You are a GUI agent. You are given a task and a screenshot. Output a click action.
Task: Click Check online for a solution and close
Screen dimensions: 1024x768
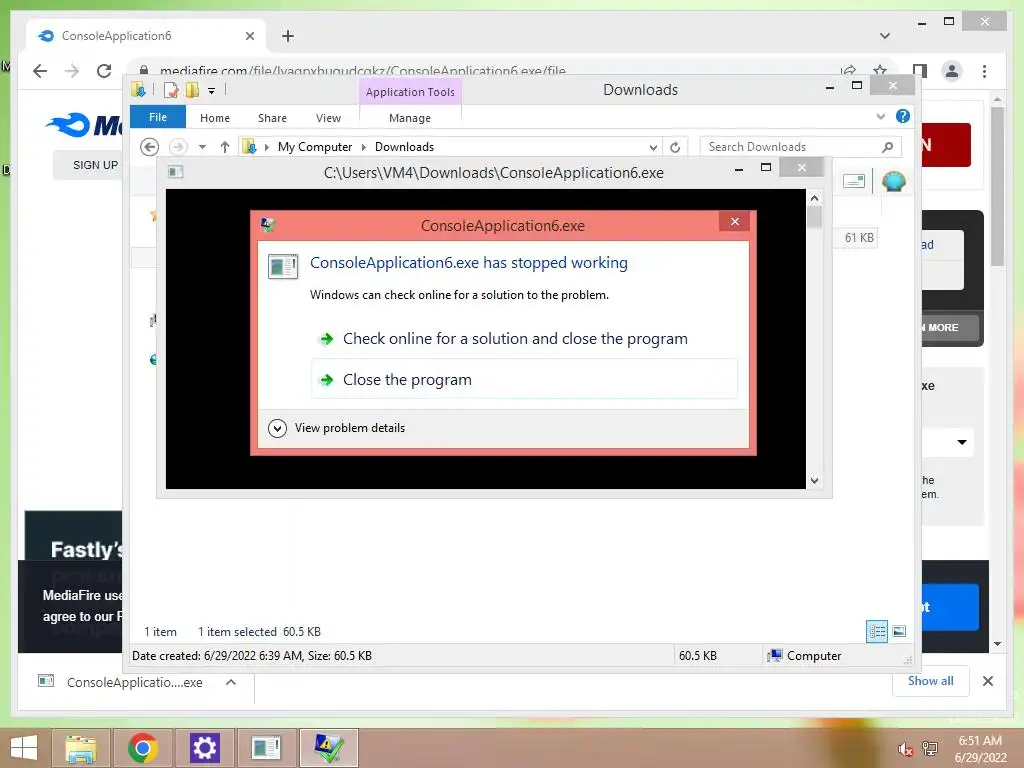(515, 339)
